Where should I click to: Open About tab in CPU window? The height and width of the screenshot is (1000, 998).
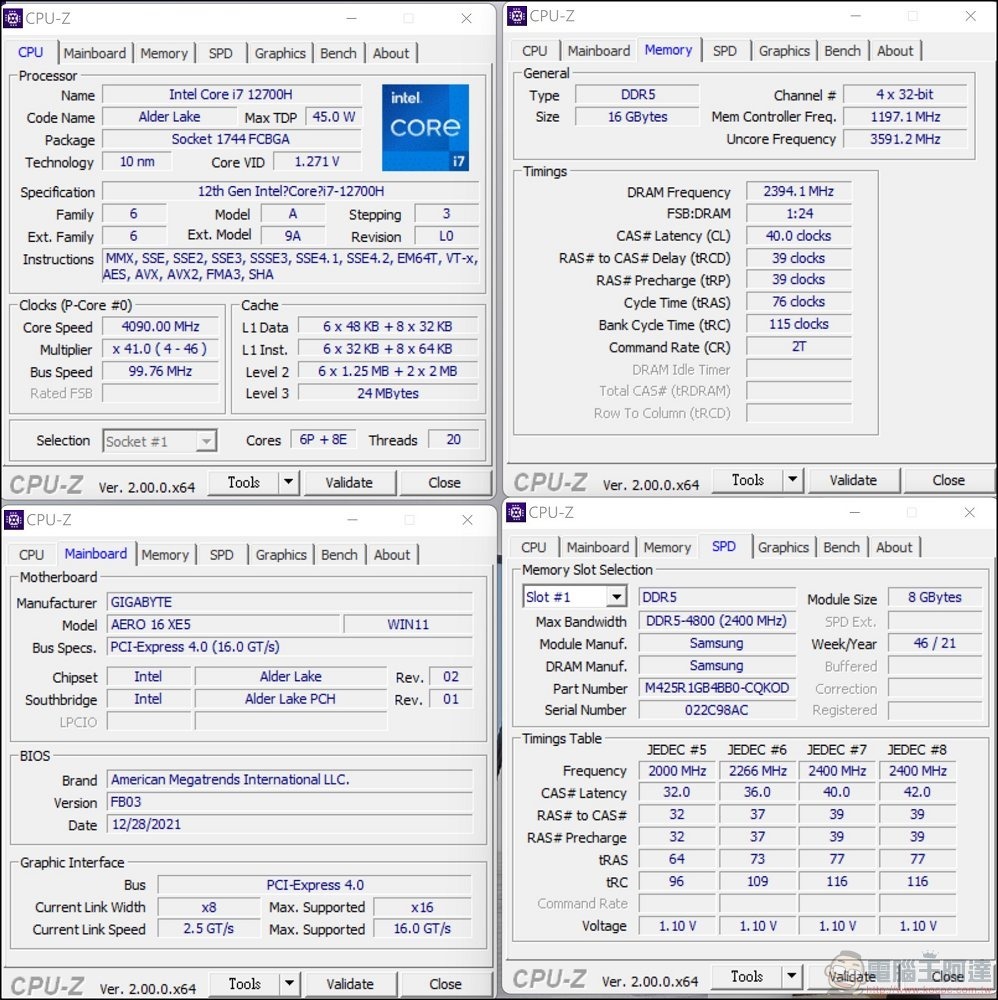pos(391,54)
